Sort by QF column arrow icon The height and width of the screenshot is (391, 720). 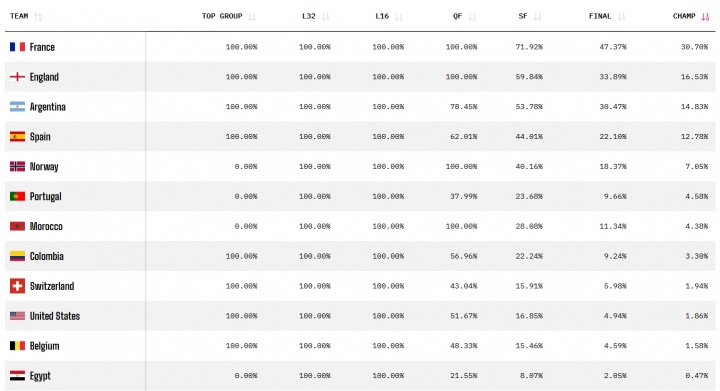tap(472, 17)
